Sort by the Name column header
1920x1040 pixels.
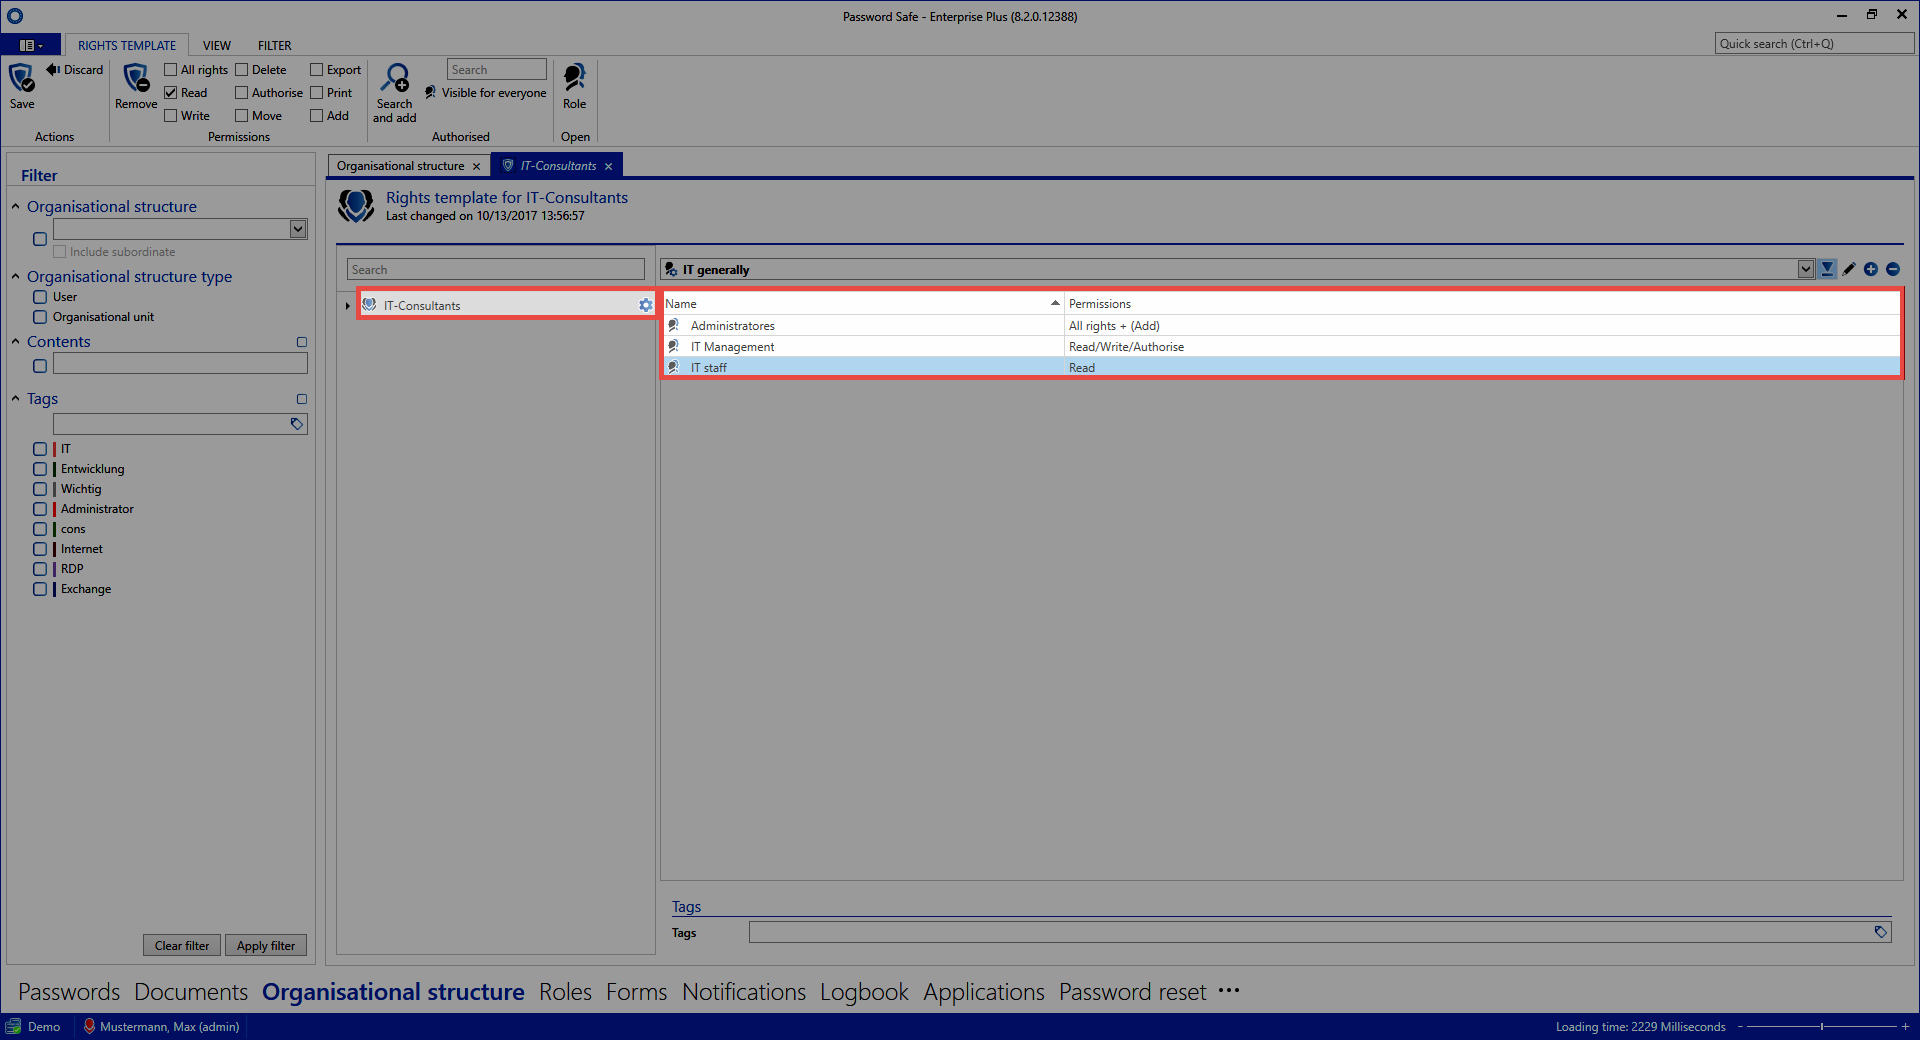(862, 304)
